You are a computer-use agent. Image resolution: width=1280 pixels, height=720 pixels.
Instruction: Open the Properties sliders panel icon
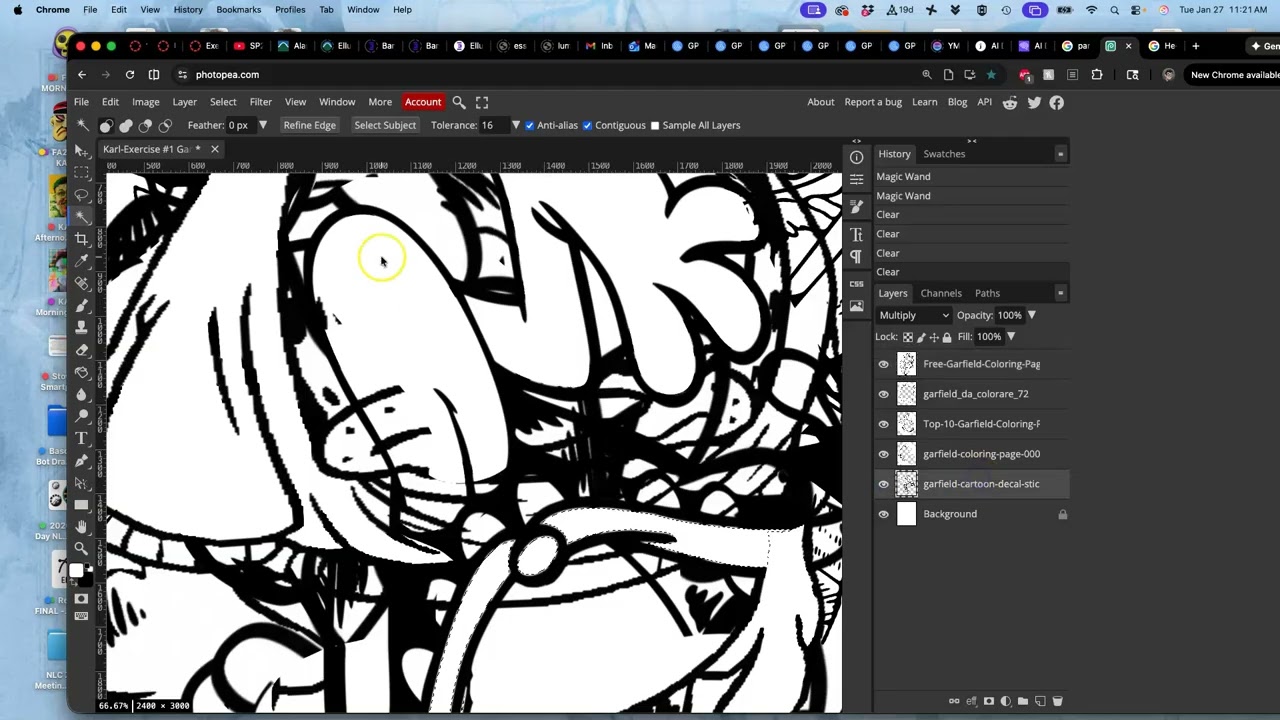point(856,179)
